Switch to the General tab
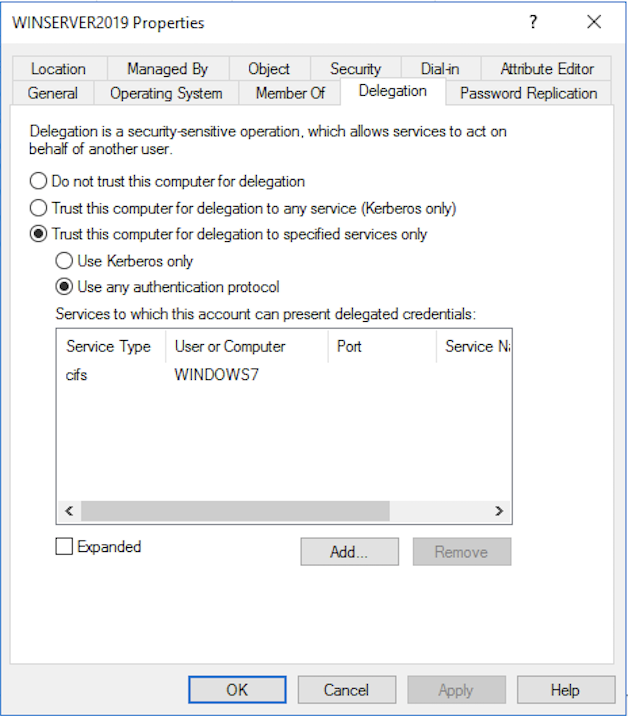This screenshot has width=628, height=716. 53,93
